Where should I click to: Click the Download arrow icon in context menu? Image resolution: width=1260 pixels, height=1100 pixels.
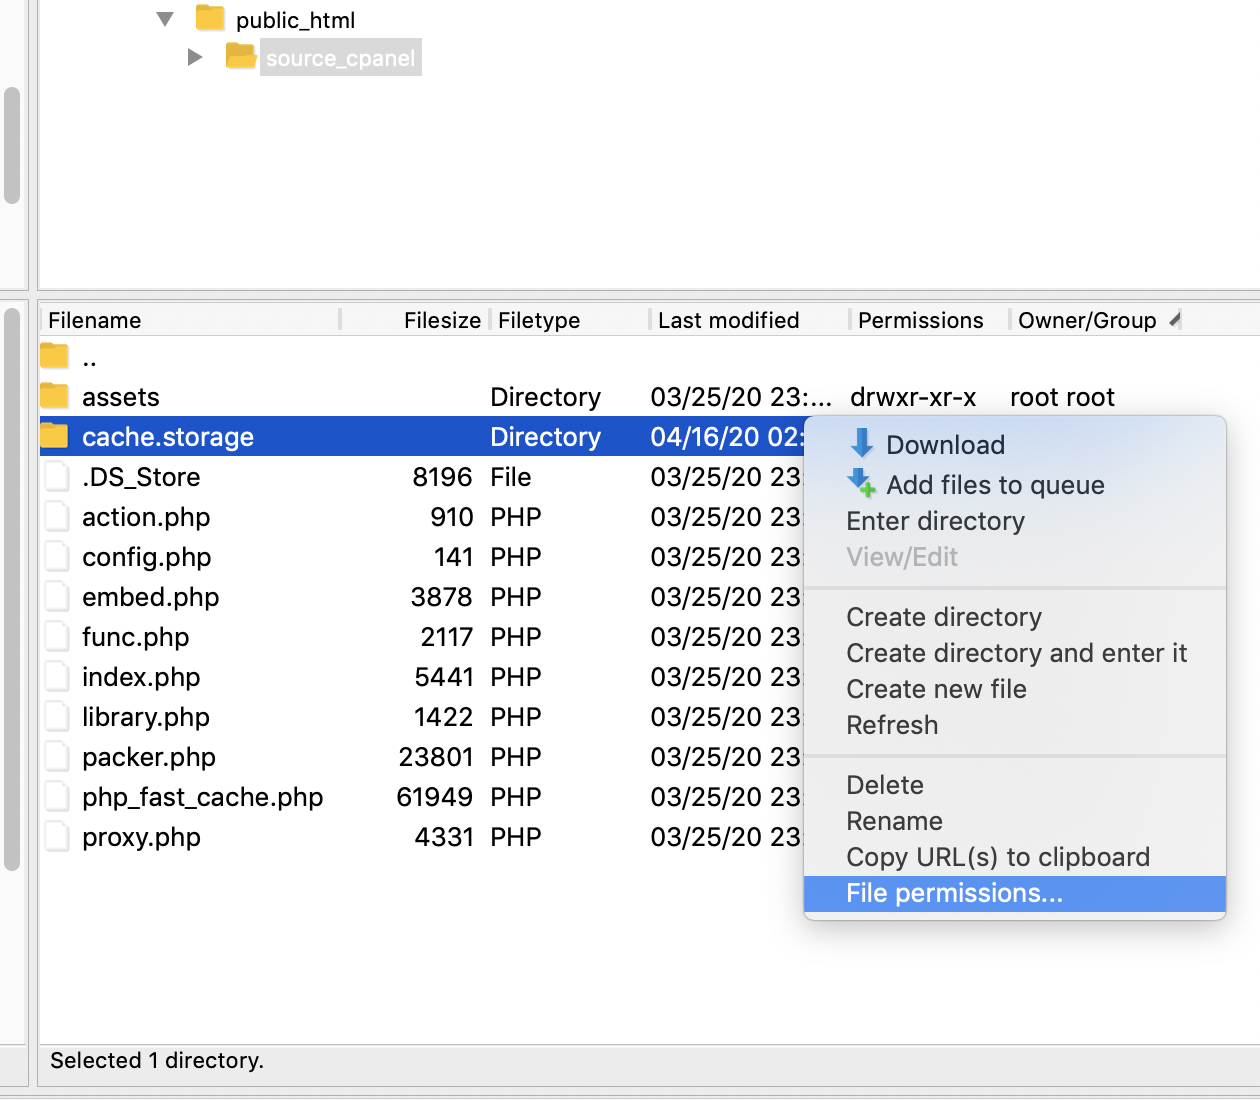[x=861, y=443]
